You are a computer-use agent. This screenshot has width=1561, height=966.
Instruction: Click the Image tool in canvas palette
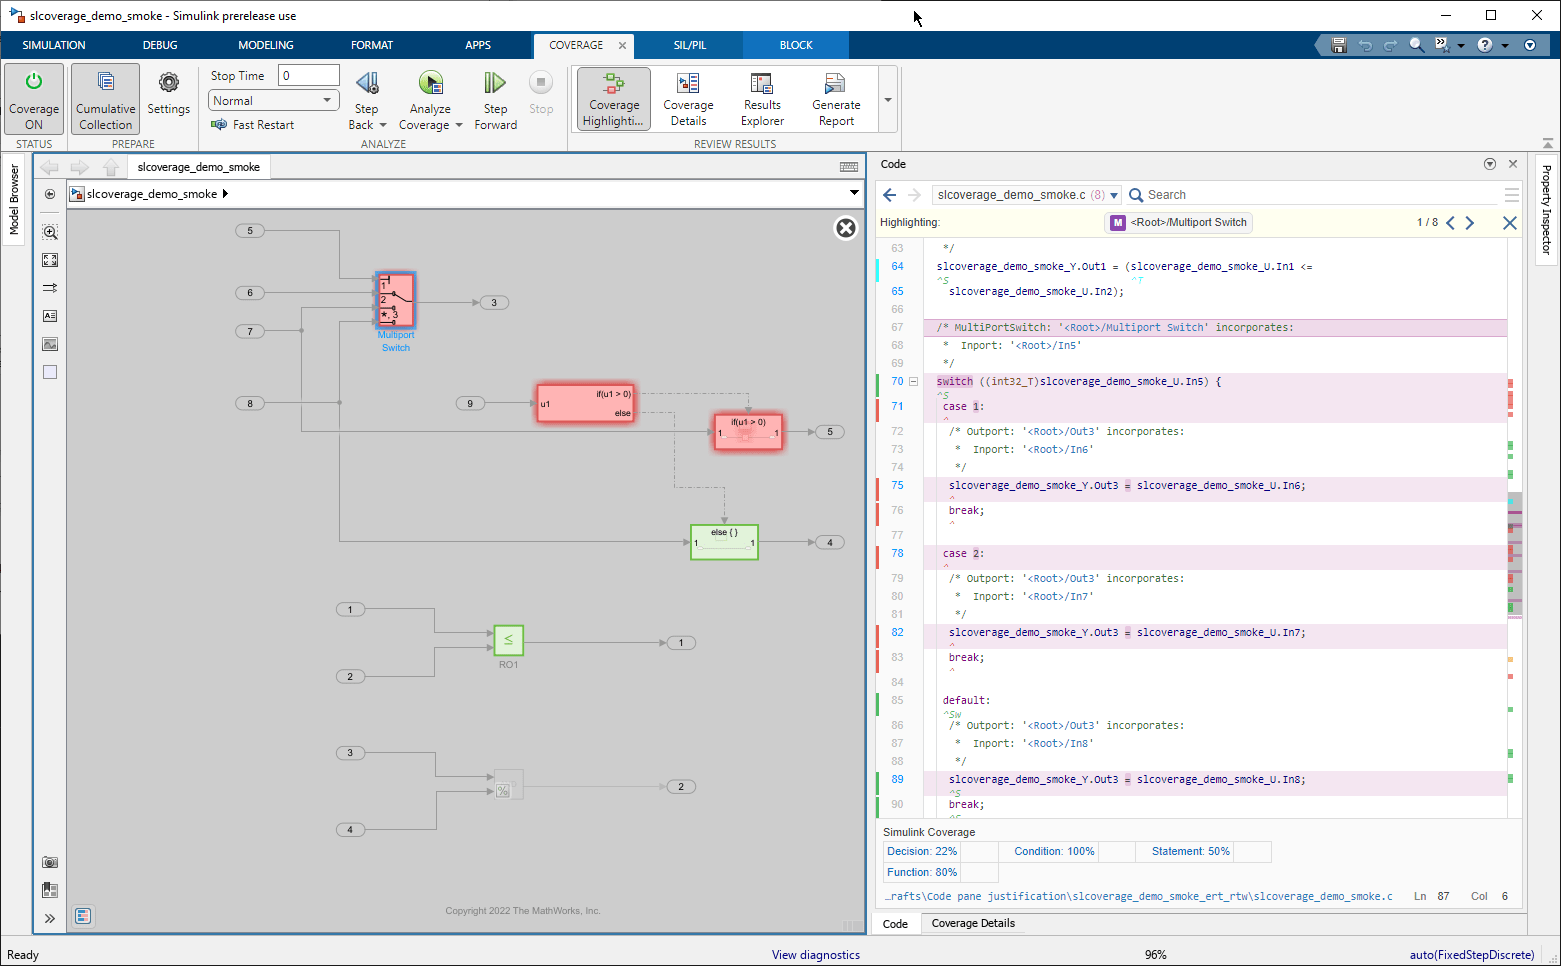(x=50, y=344)
